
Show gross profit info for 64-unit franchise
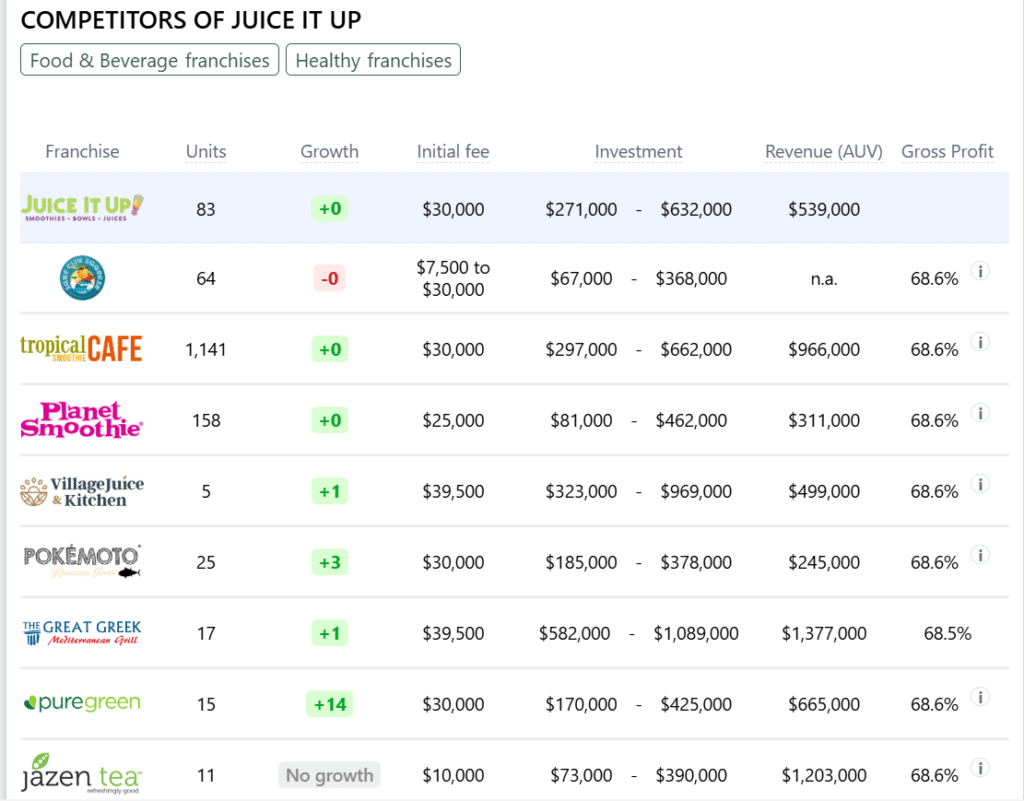[x=980, y=270]
